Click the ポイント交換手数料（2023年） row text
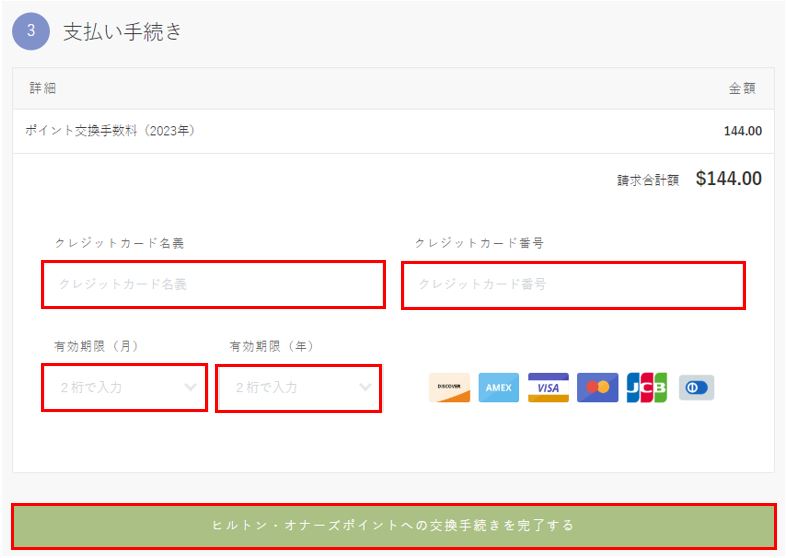Screen dimensions: 787x558 pyautogui.click(x=110, y=130)
